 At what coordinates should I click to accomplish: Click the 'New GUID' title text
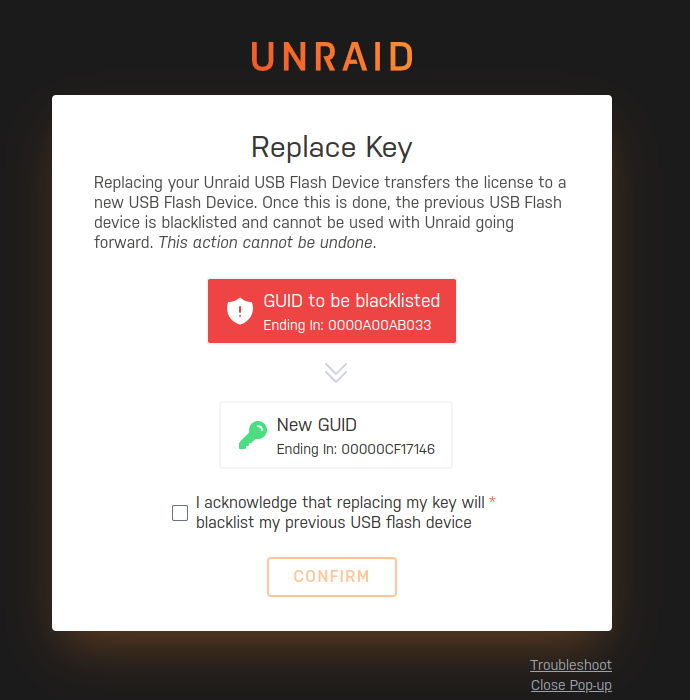(x=316, y=425)
